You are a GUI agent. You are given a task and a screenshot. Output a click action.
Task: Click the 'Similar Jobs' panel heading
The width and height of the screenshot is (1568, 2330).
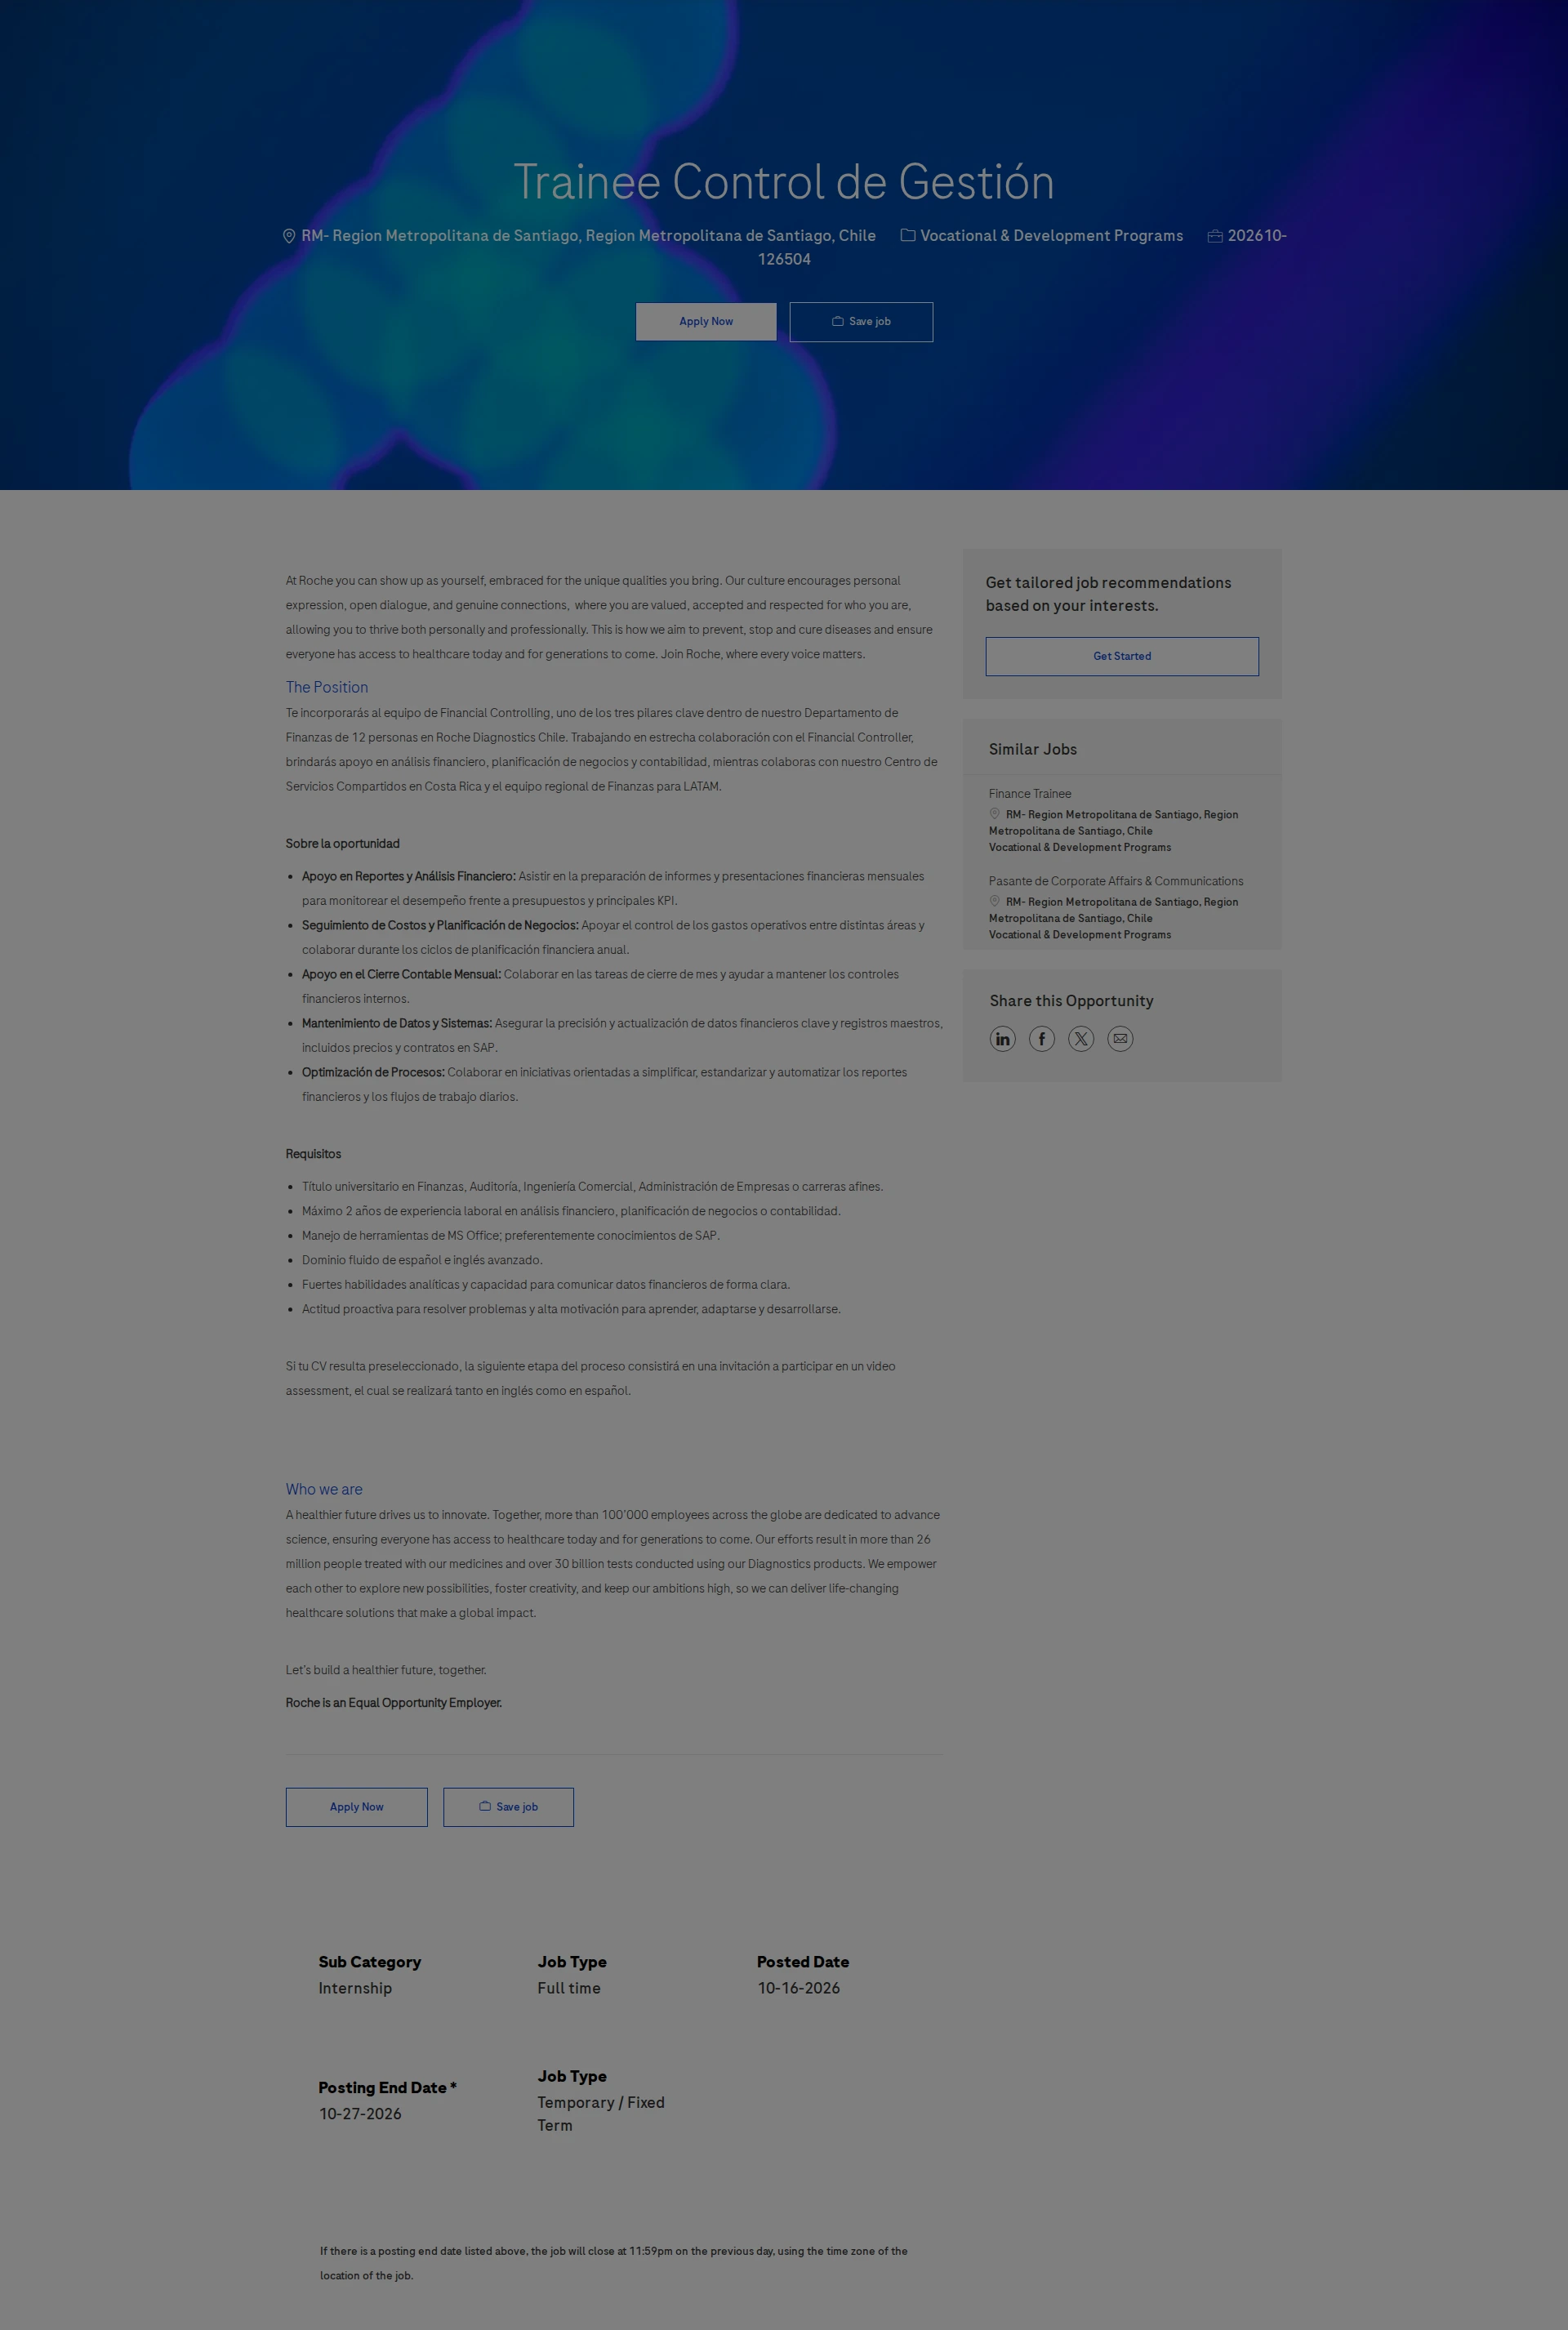pyautogui.click(x=1033, y=749)
